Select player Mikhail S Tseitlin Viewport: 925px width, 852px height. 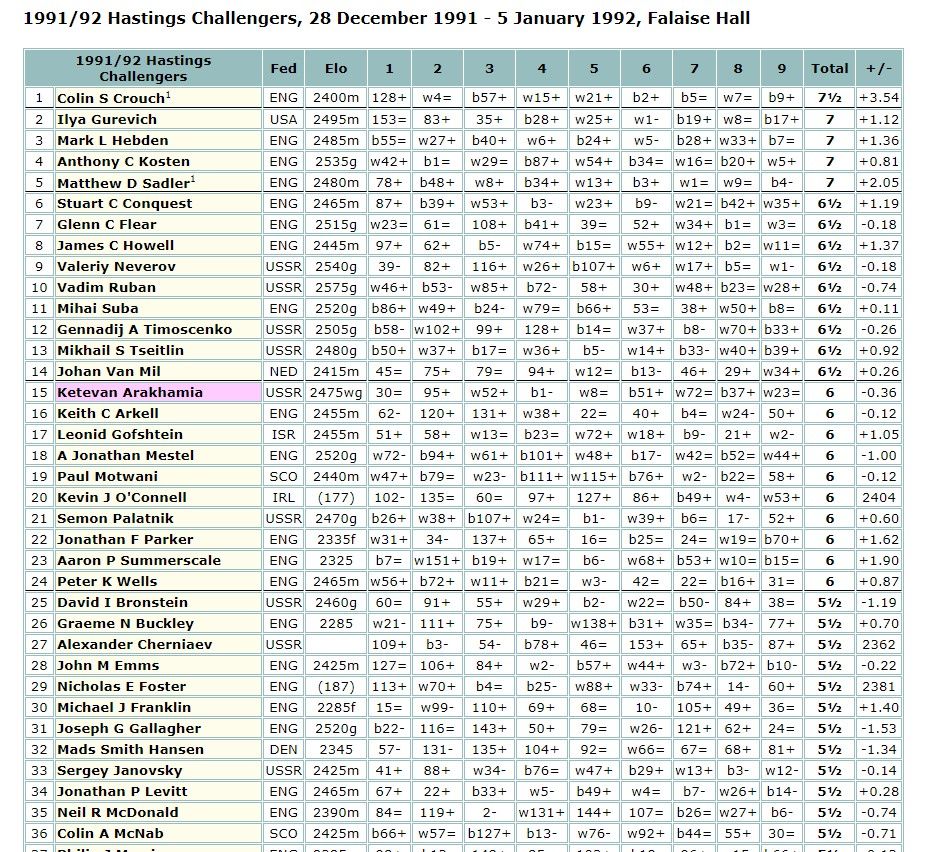pyautogui.click(x=120, y=350)
